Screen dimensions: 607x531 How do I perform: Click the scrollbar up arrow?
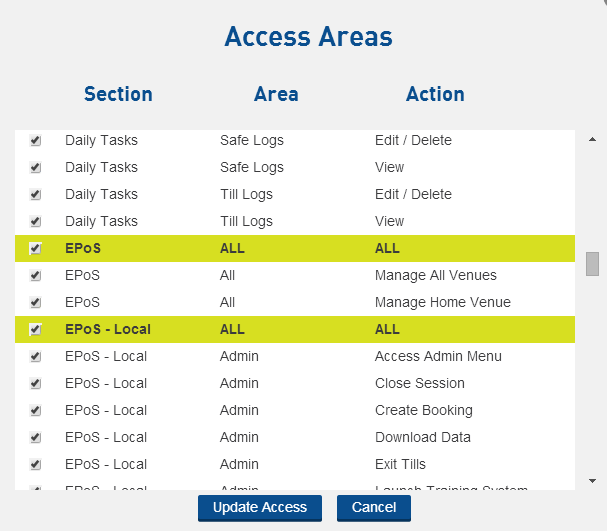(x=592, y=140)
